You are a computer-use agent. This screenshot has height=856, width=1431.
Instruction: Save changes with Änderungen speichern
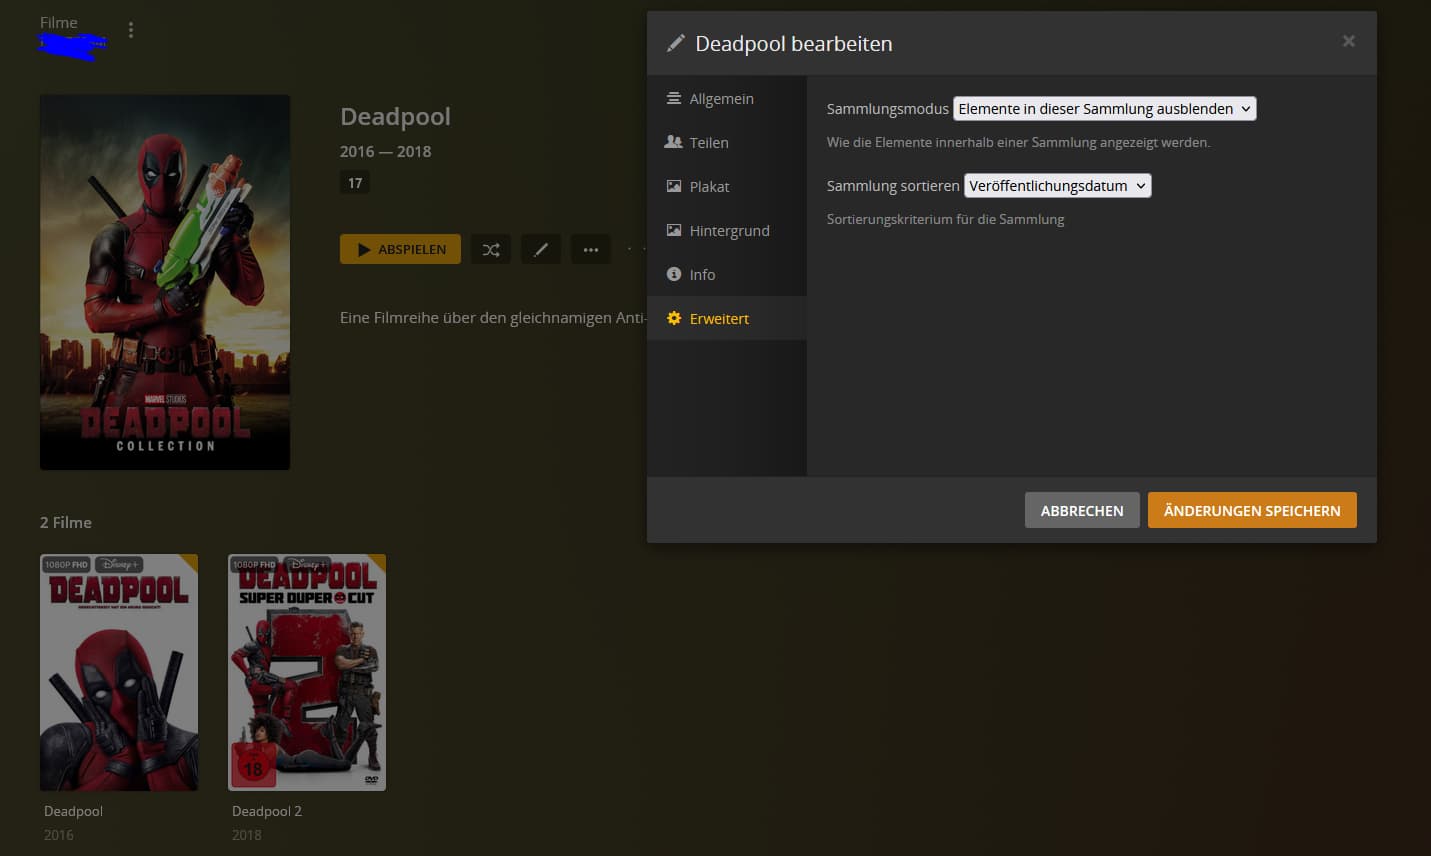1252,510
